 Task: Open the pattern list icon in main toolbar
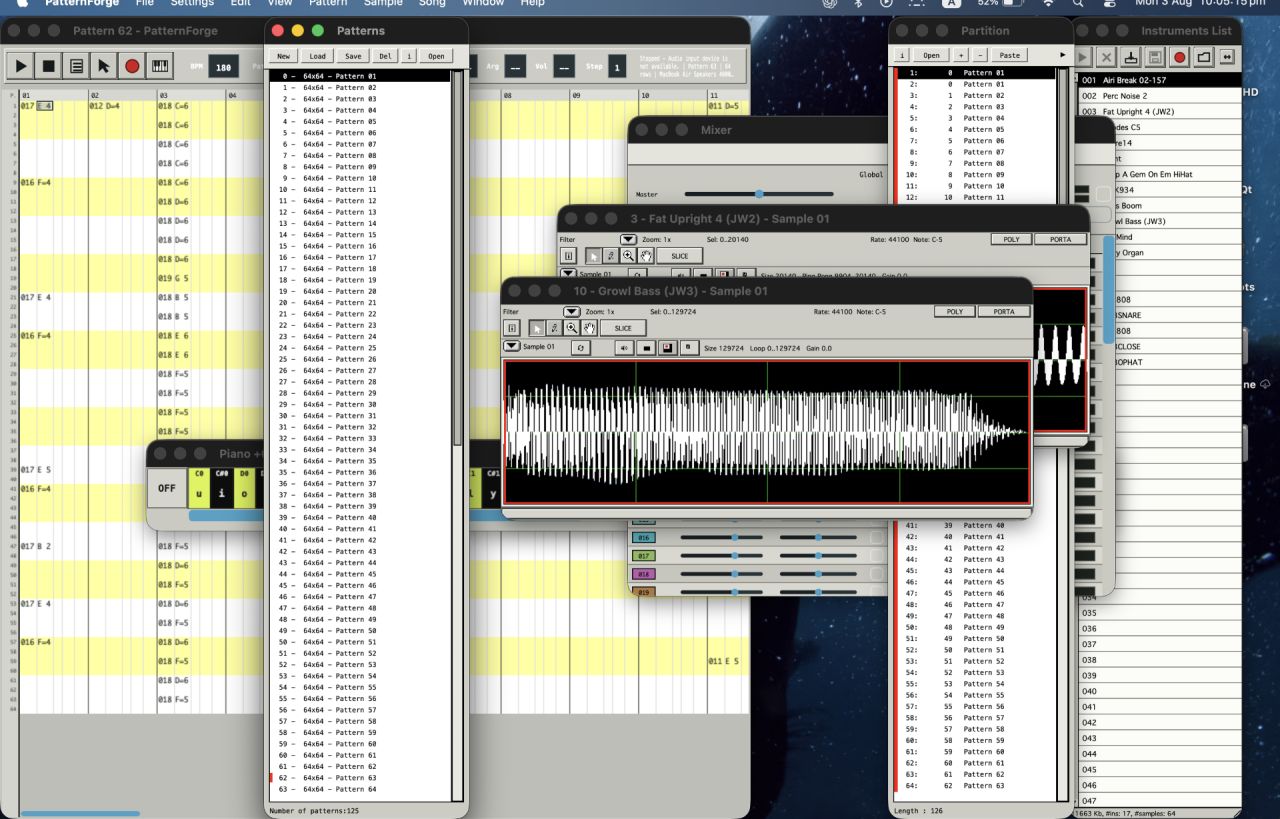(76, 66)
